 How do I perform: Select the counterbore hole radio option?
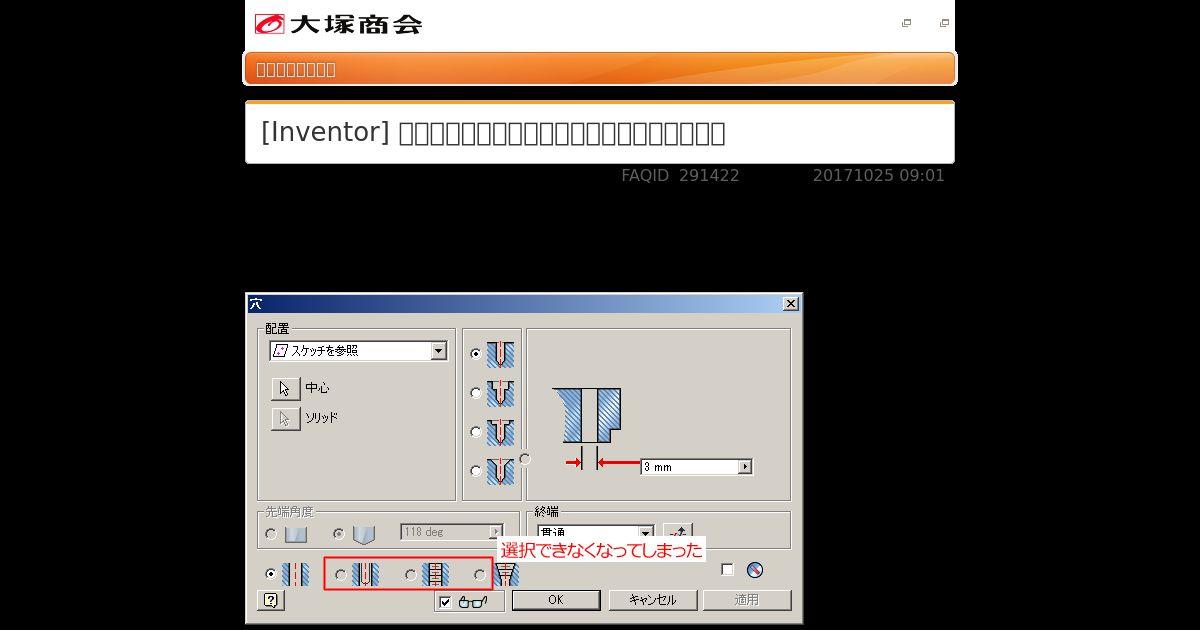pos(476,393)
